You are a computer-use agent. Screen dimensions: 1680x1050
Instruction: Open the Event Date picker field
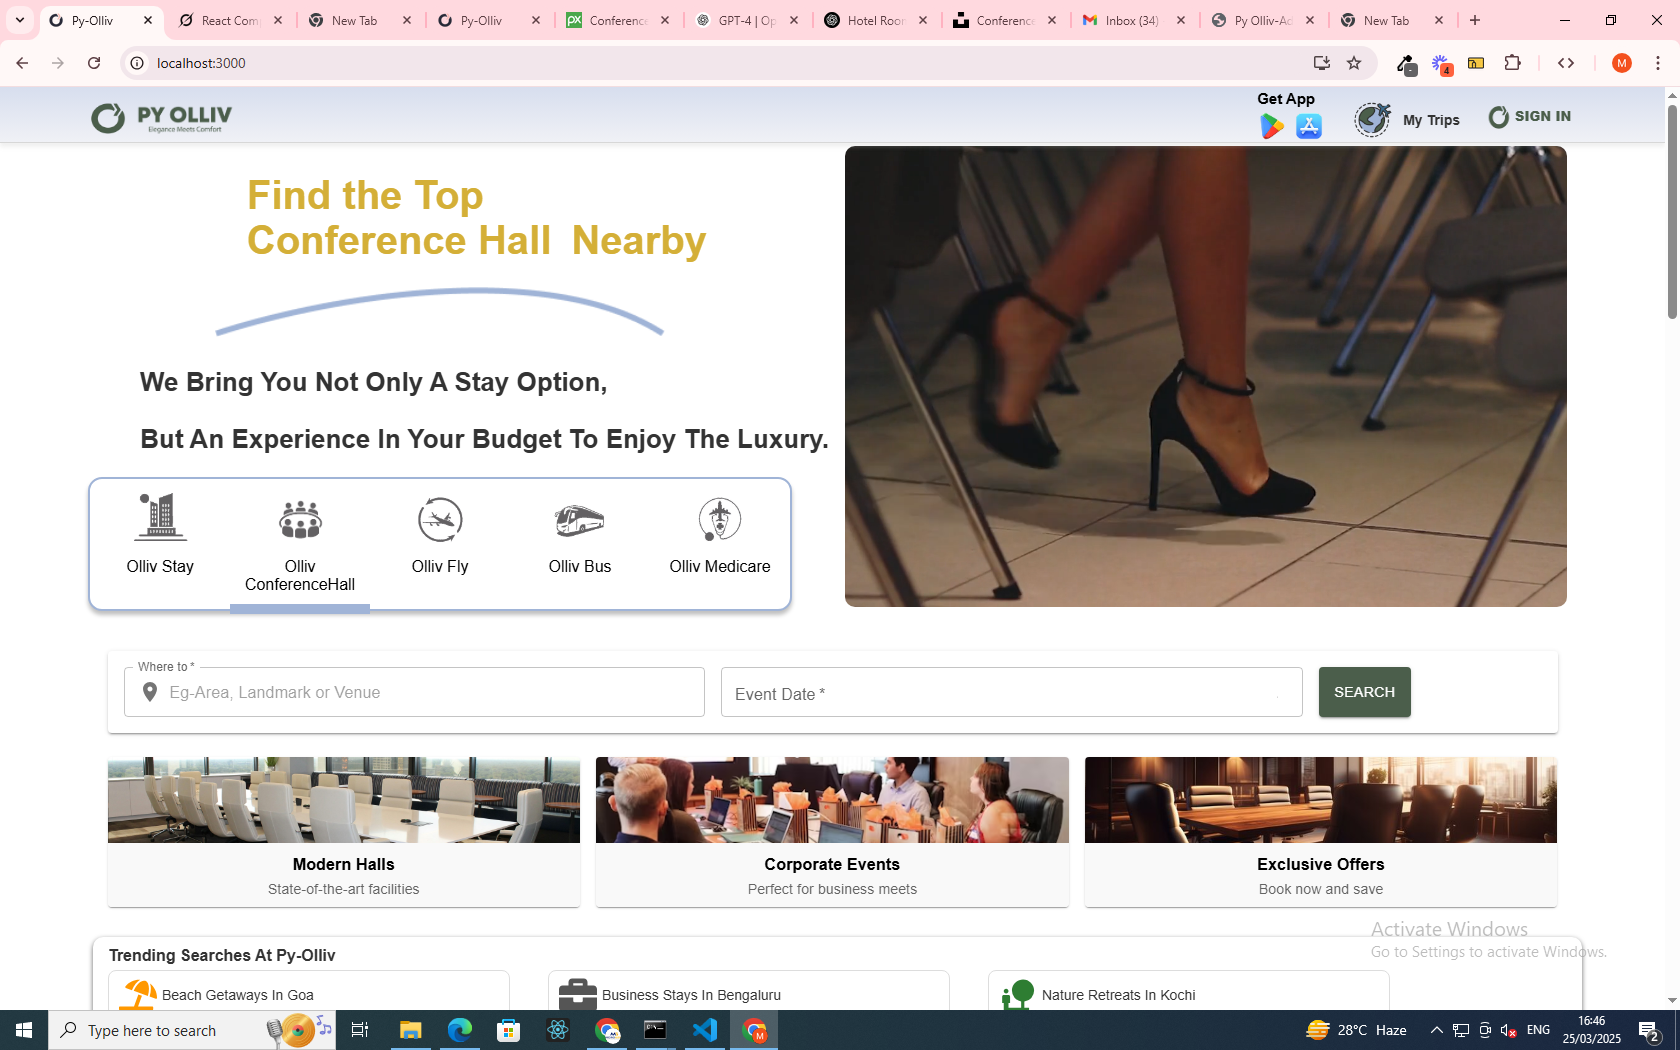[x=1010, y=693]
